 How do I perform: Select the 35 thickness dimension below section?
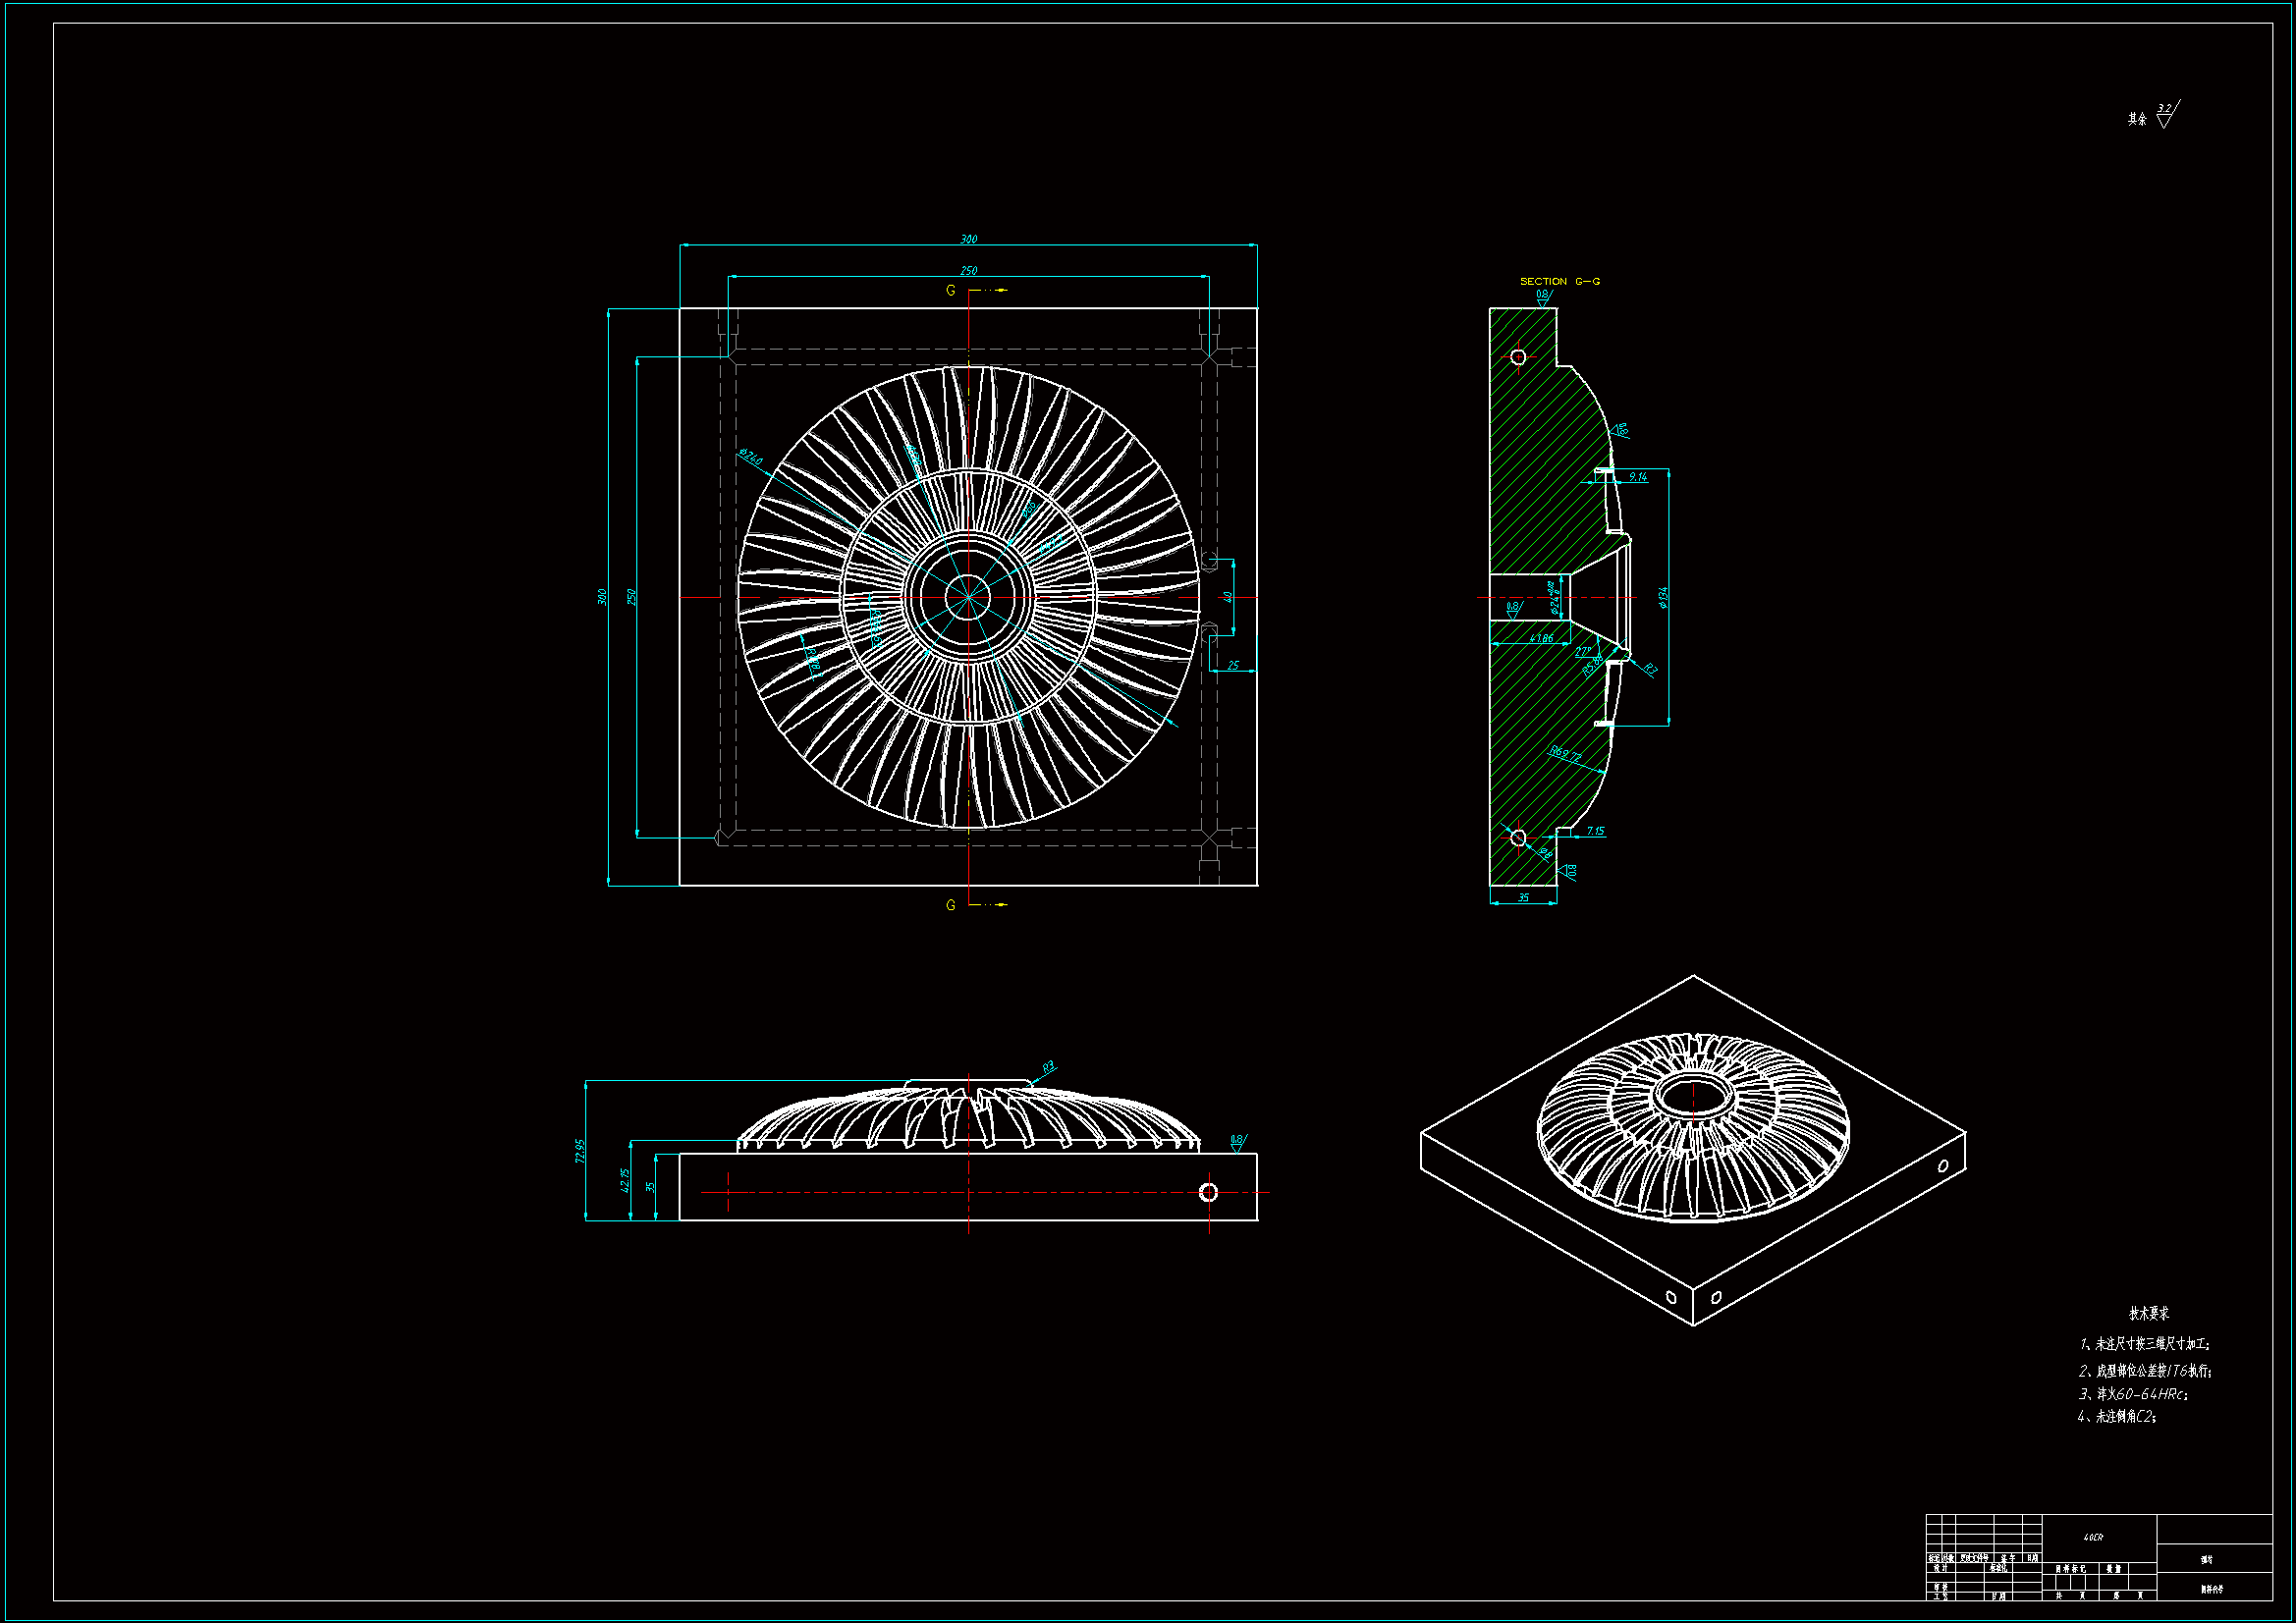point(1523,897)
